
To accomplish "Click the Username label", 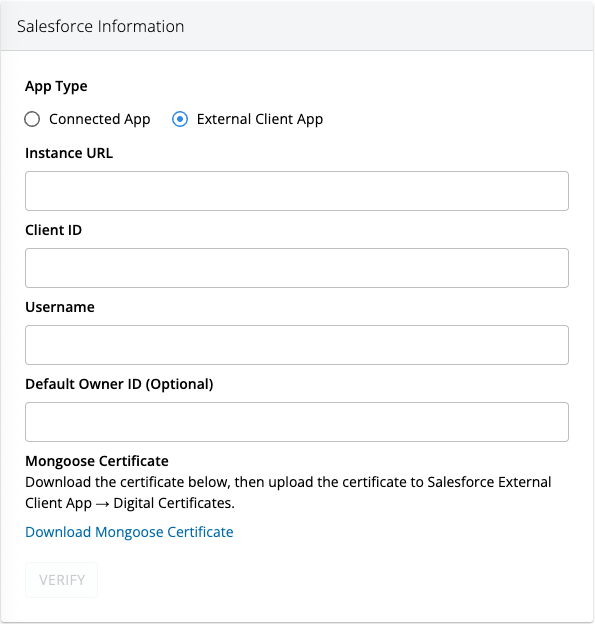I will 60,307.
